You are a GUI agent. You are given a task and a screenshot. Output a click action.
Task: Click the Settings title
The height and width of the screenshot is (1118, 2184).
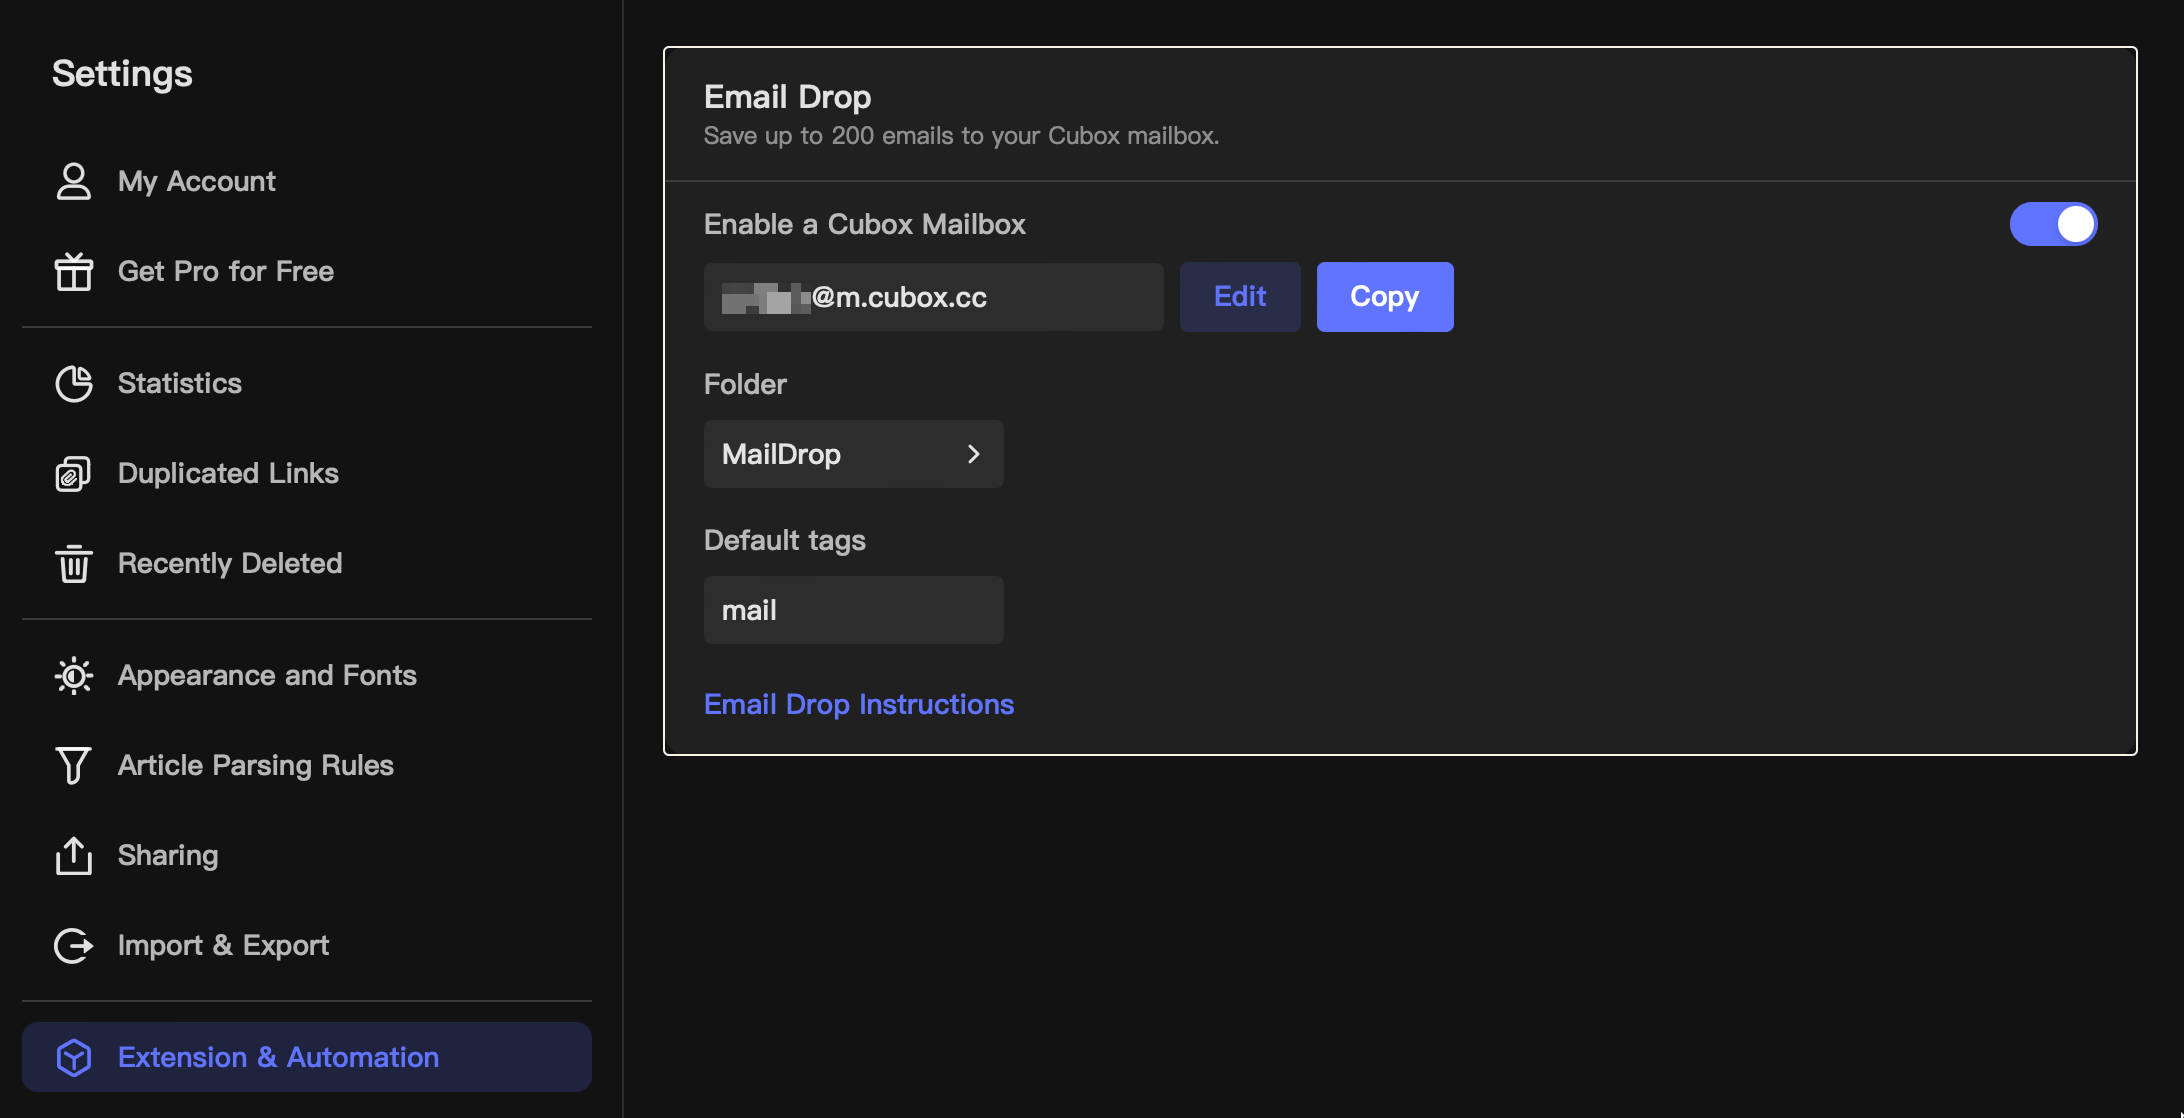tap(122, 74)
